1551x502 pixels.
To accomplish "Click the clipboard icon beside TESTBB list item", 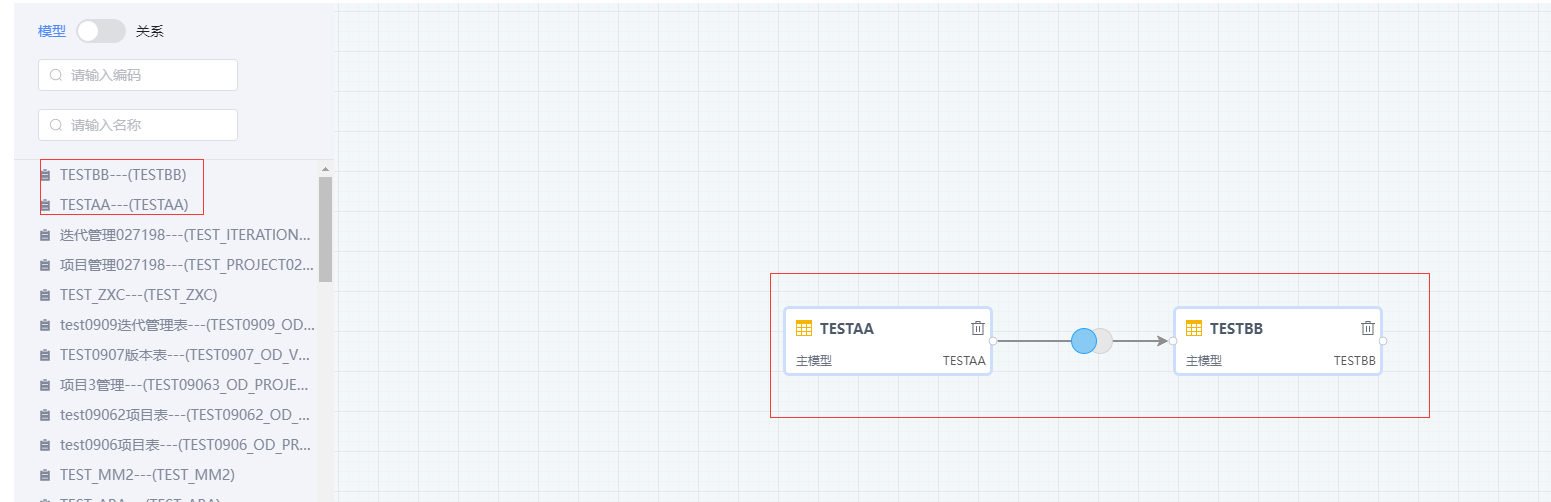I will coord(45,175).
